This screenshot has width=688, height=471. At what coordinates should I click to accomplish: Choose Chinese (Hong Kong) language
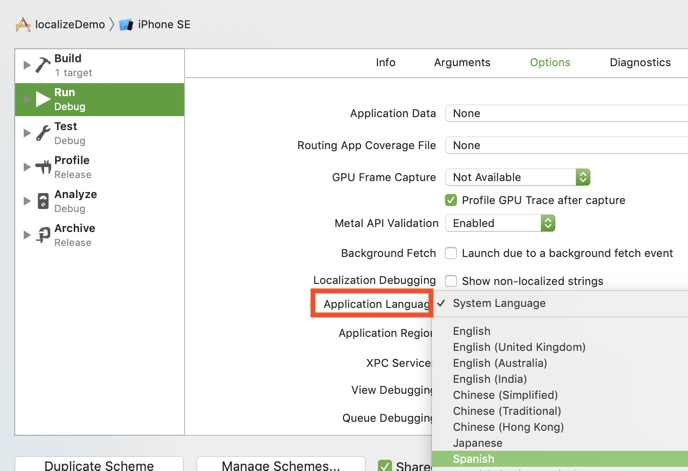(560, 427)
